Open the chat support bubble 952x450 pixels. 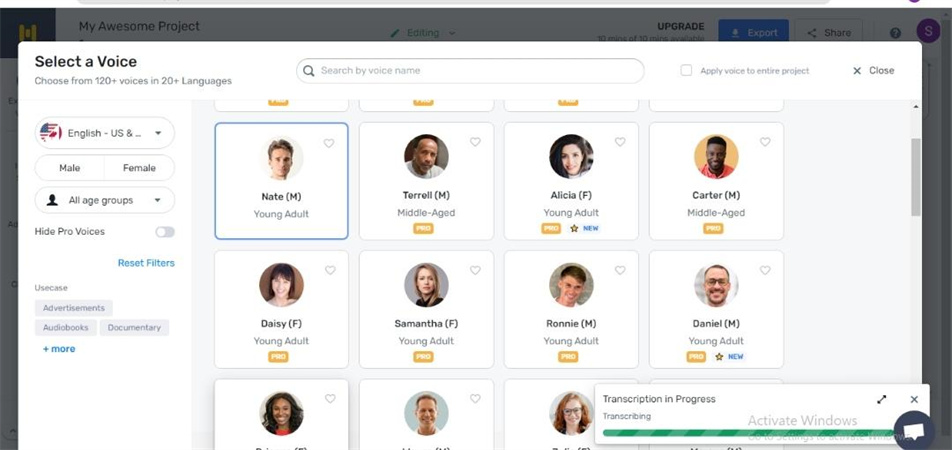[914, 430]
